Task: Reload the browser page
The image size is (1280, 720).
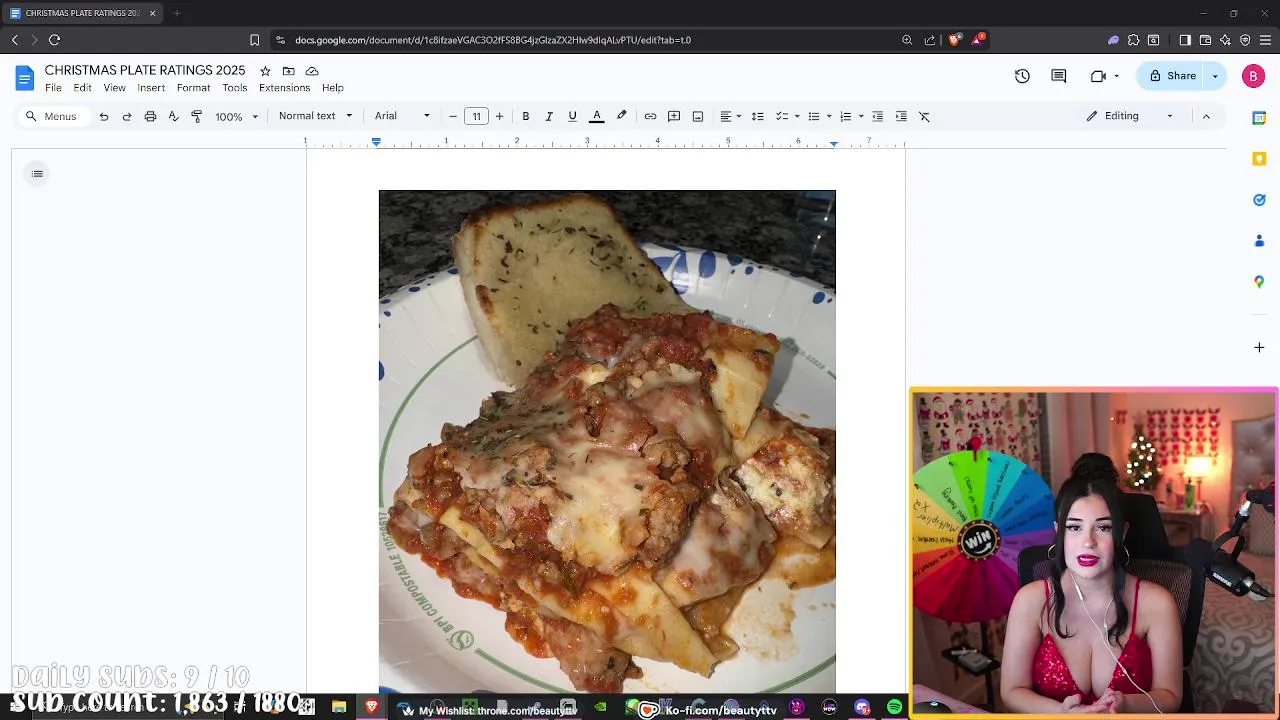Action: pyautogui.click(x=55, y=40)
